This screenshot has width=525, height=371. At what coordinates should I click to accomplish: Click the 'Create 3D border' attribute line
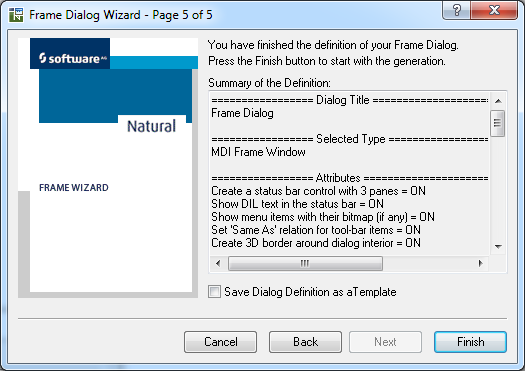point(316,243)
